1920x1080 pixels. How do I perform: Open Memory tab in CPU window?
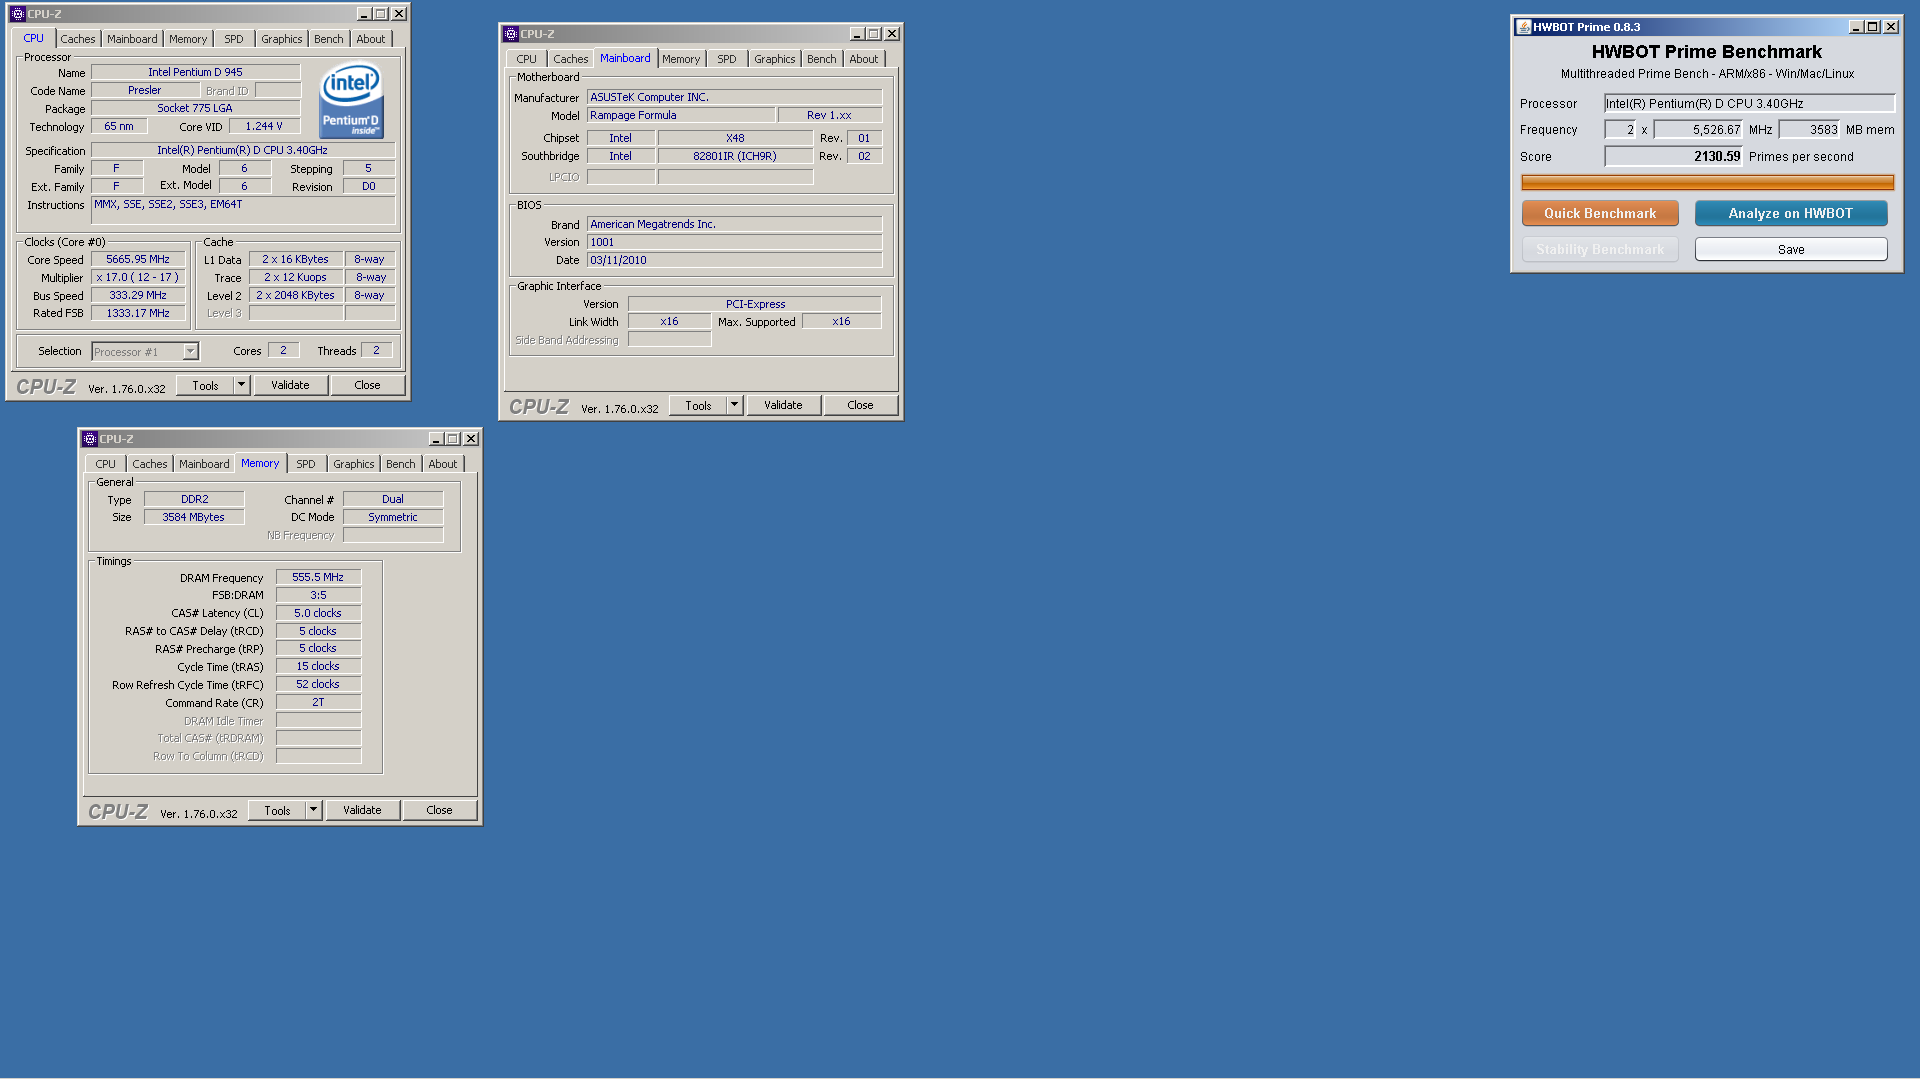click(x=188, y=39)
